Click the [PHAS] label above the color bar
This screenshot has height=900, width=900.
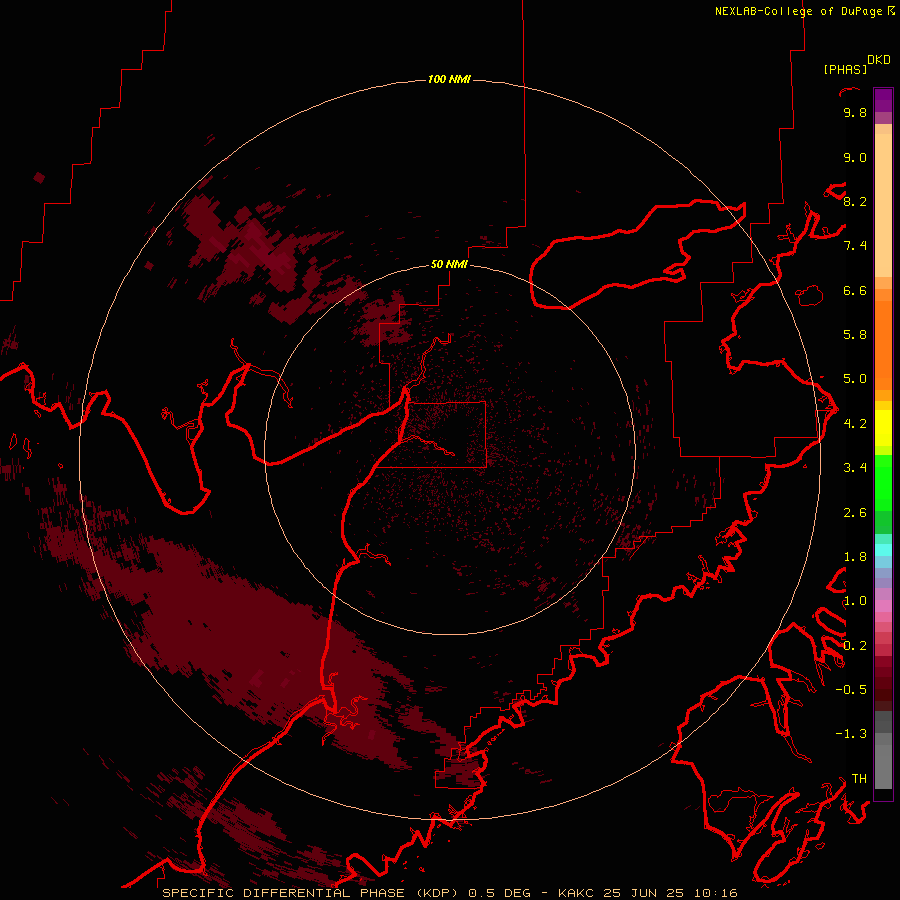coord(845,70)
